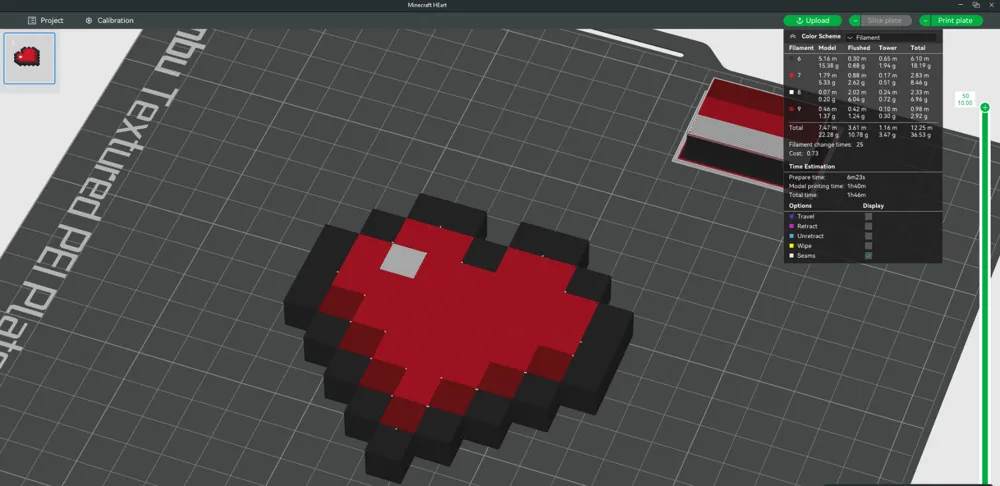Click the Upload arrow icon
Screen dimensions: 1000x486
[x=800, y=20]
